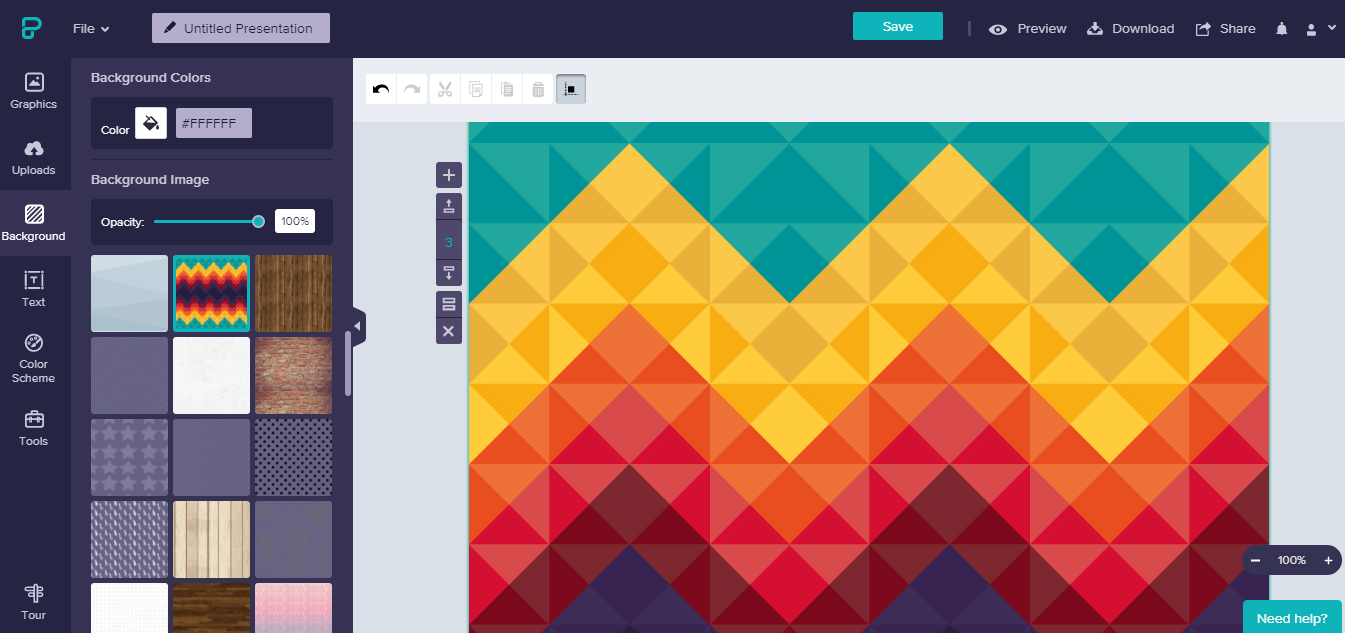Toggle the align-to-canvas toolbar icon

pos(571,89)
